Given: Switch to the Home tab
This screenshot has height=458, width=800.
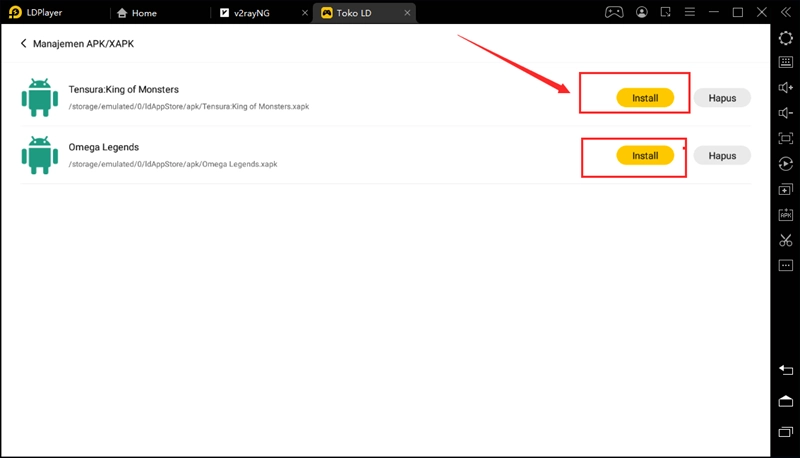Looking at the screenshot, I should click(137, 13).
